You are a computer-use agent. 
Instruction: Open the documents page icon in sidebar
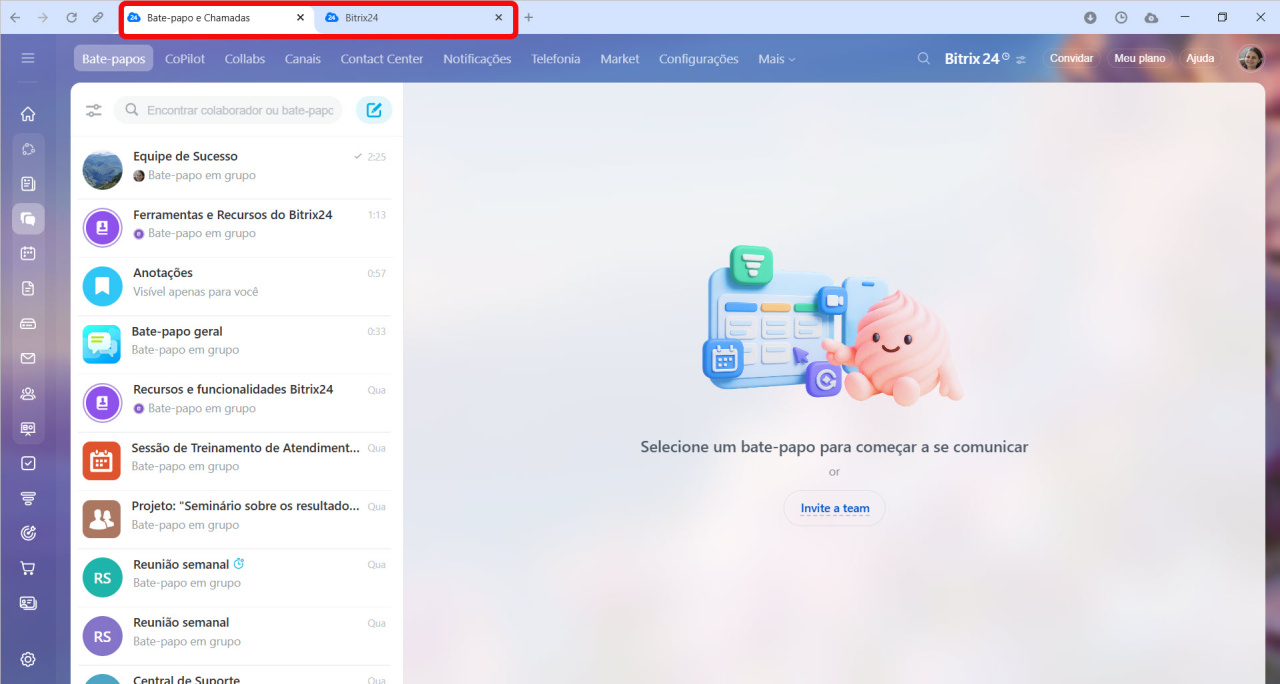coord(28,289)
